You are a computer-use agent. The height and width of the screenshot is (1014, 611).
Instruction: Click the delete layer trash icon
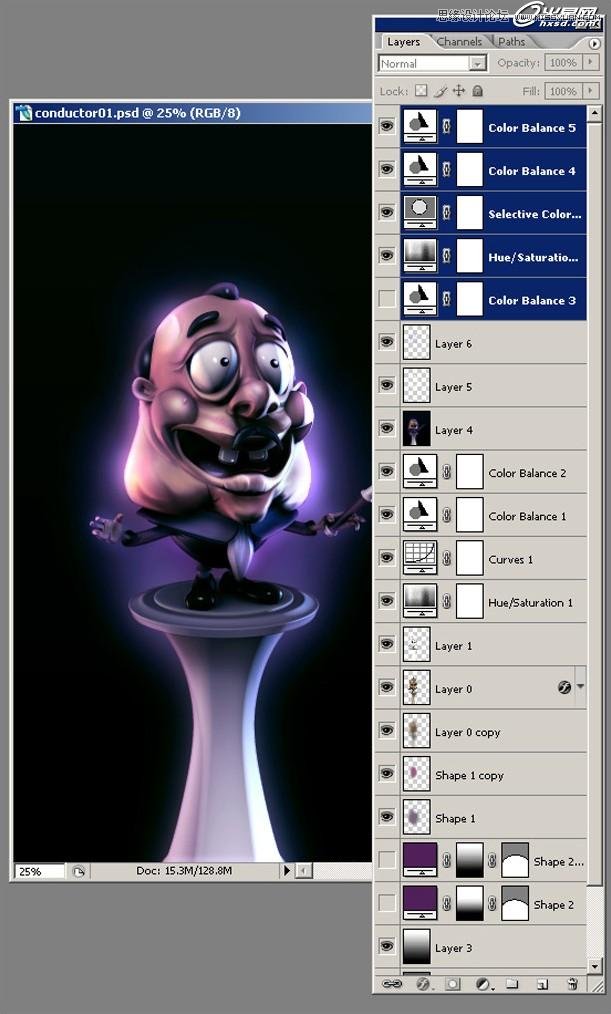[572, 984]
